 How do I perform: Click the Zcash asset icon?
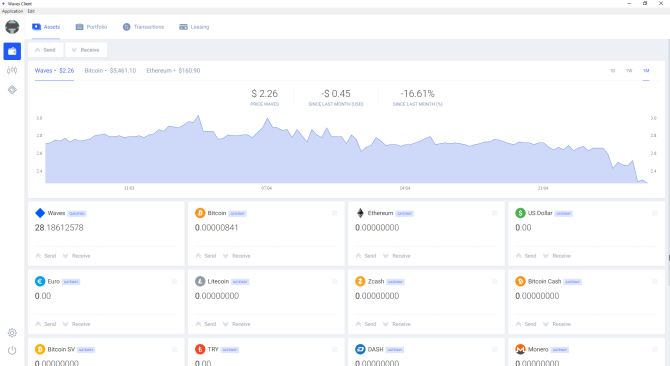click(x=360, y=281)
